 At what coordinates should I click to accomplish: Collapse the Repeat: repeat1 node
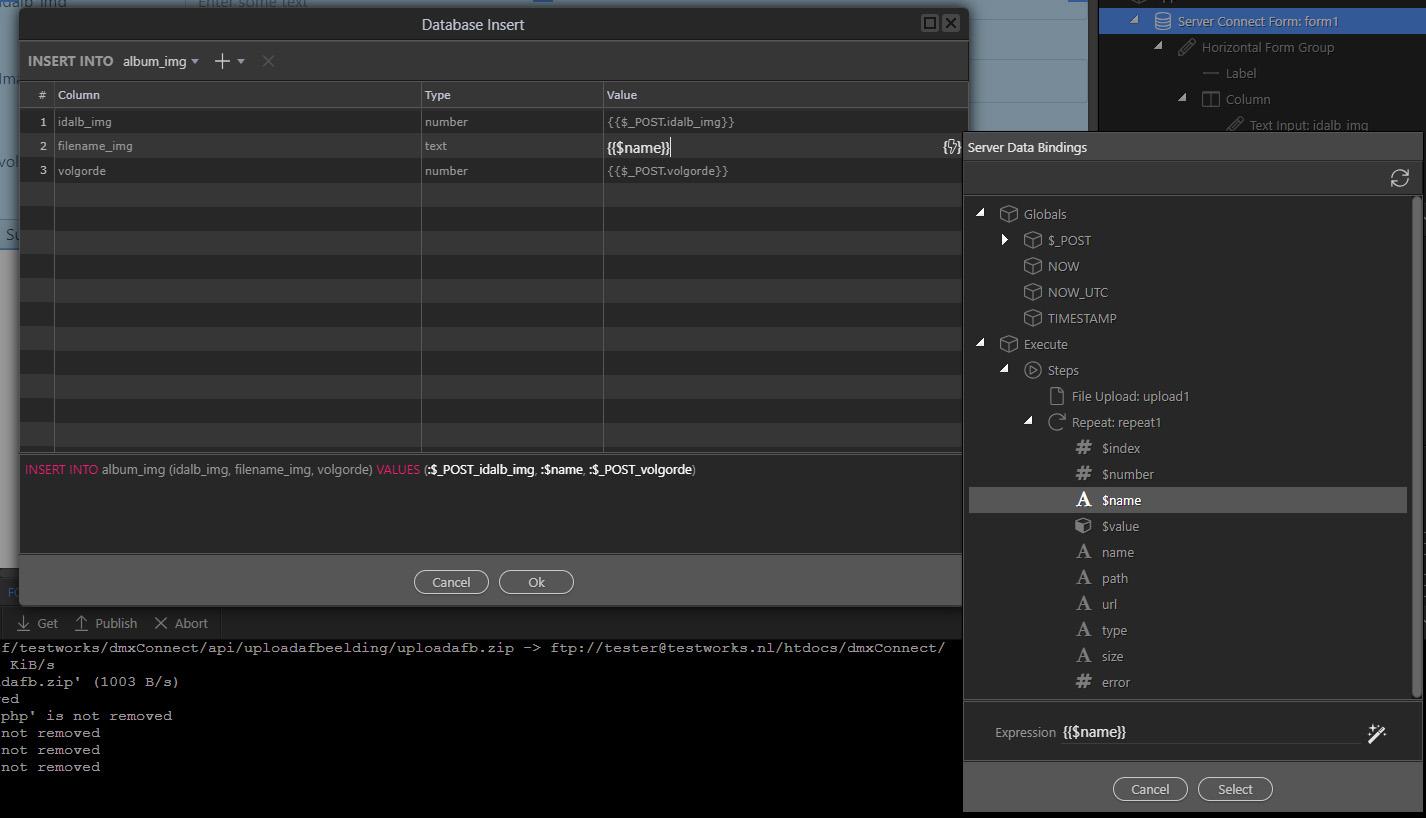click(1028, 422)
